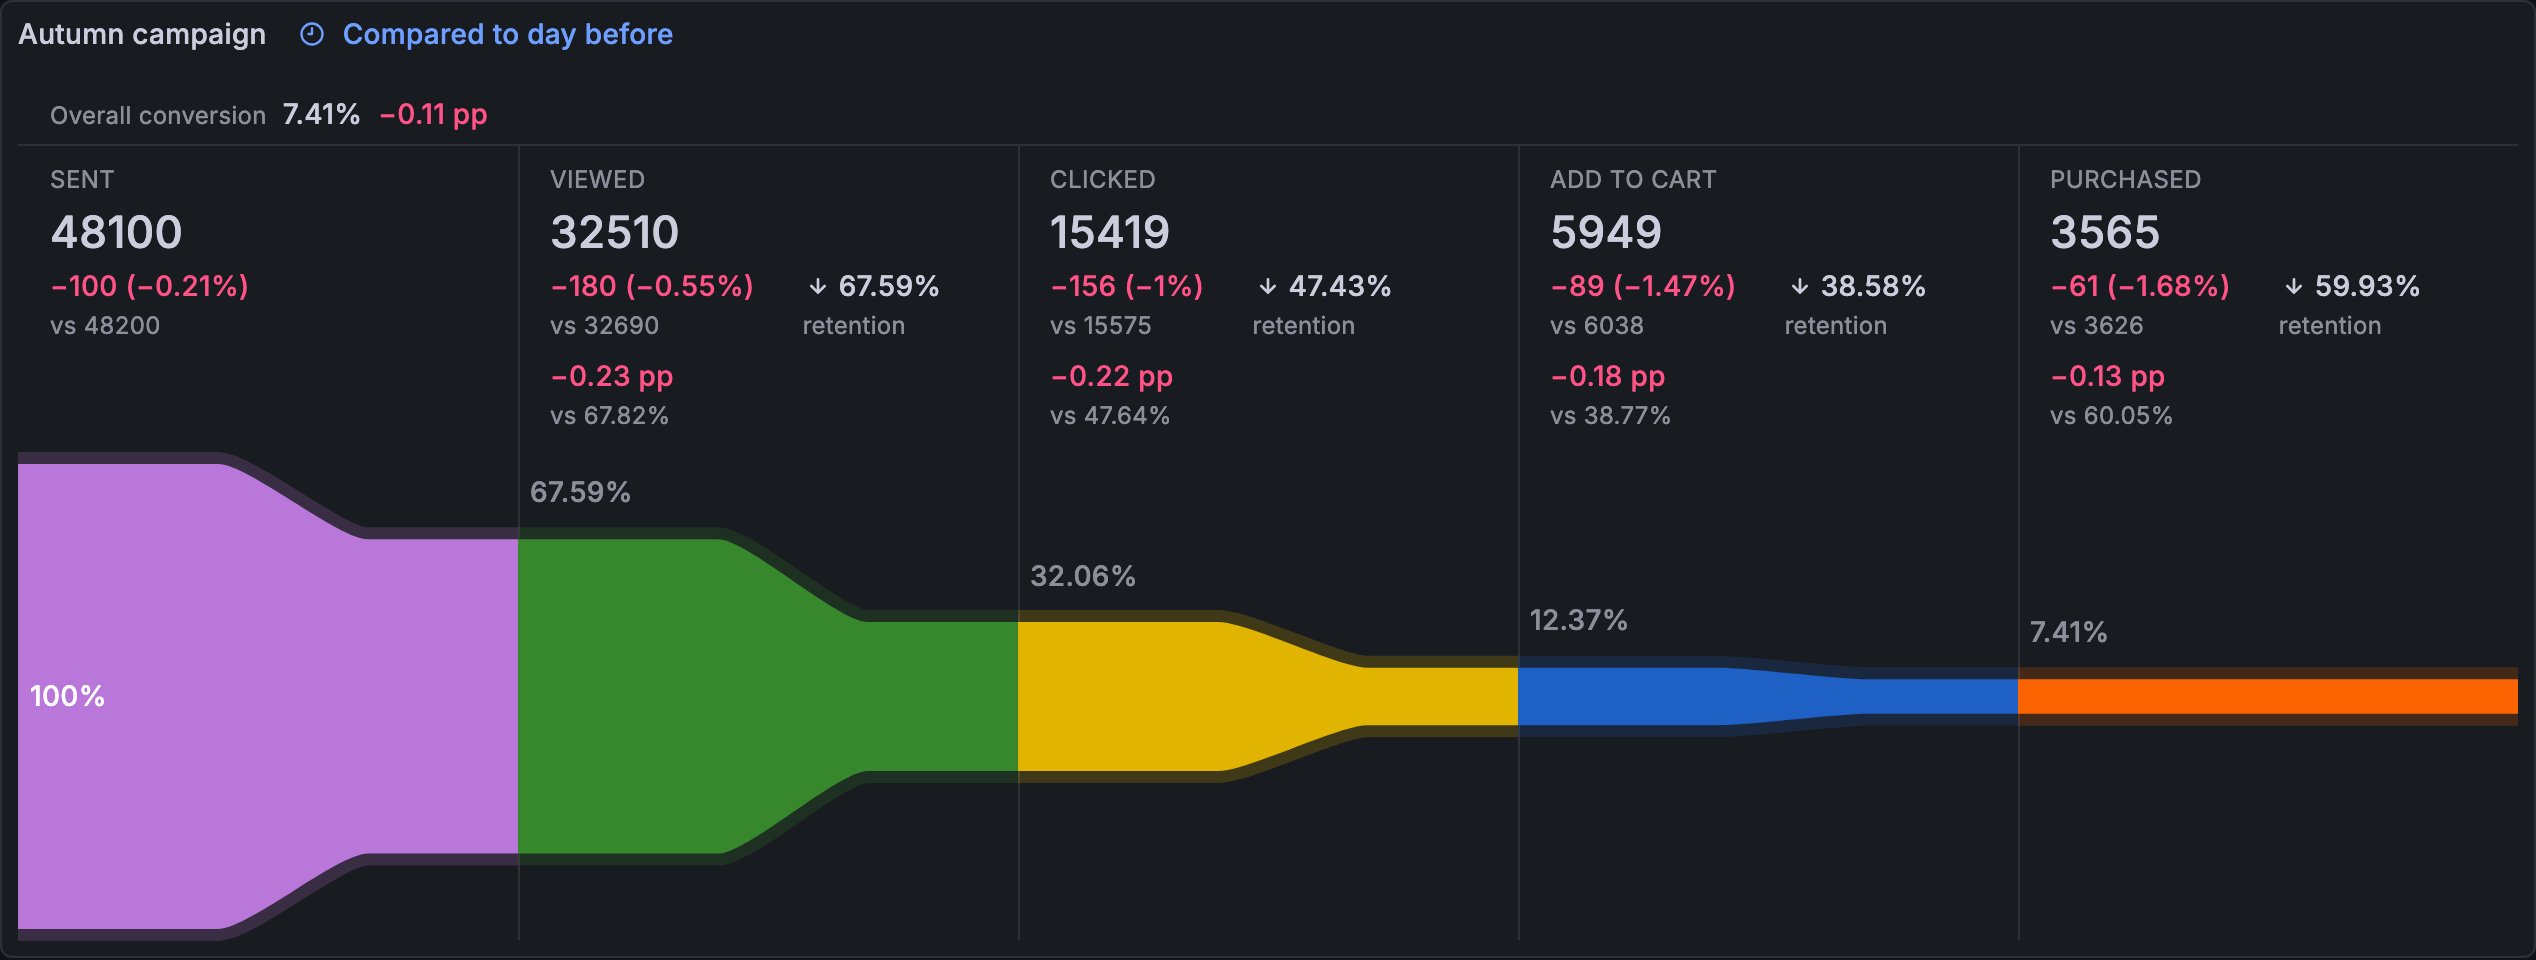Screen dimensions: 2536x960
Task: Click the Autumn campaign panel title
Action: pos(142,34)
